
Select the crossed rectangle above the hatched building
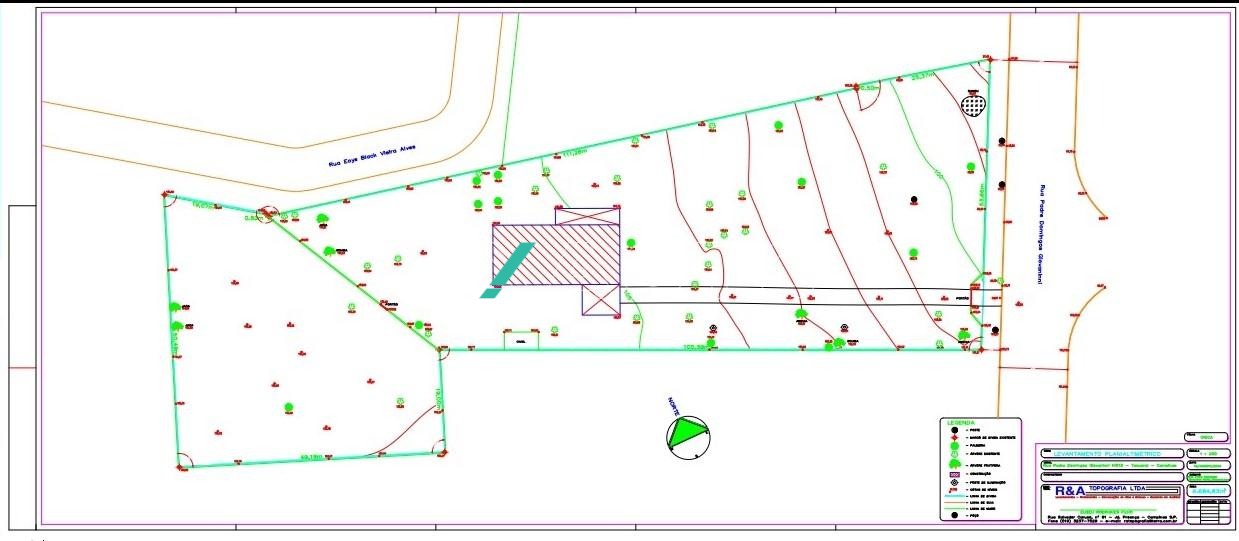(587, 216)
